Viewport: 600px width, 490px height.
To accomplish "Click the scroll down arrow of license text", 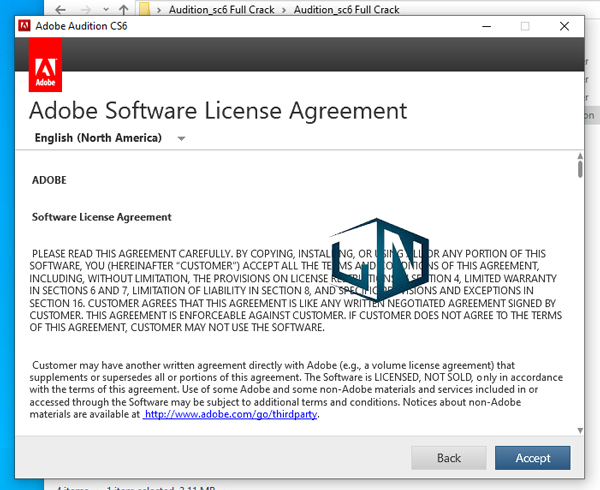I will pyautogui.click(x=580, y=431).
